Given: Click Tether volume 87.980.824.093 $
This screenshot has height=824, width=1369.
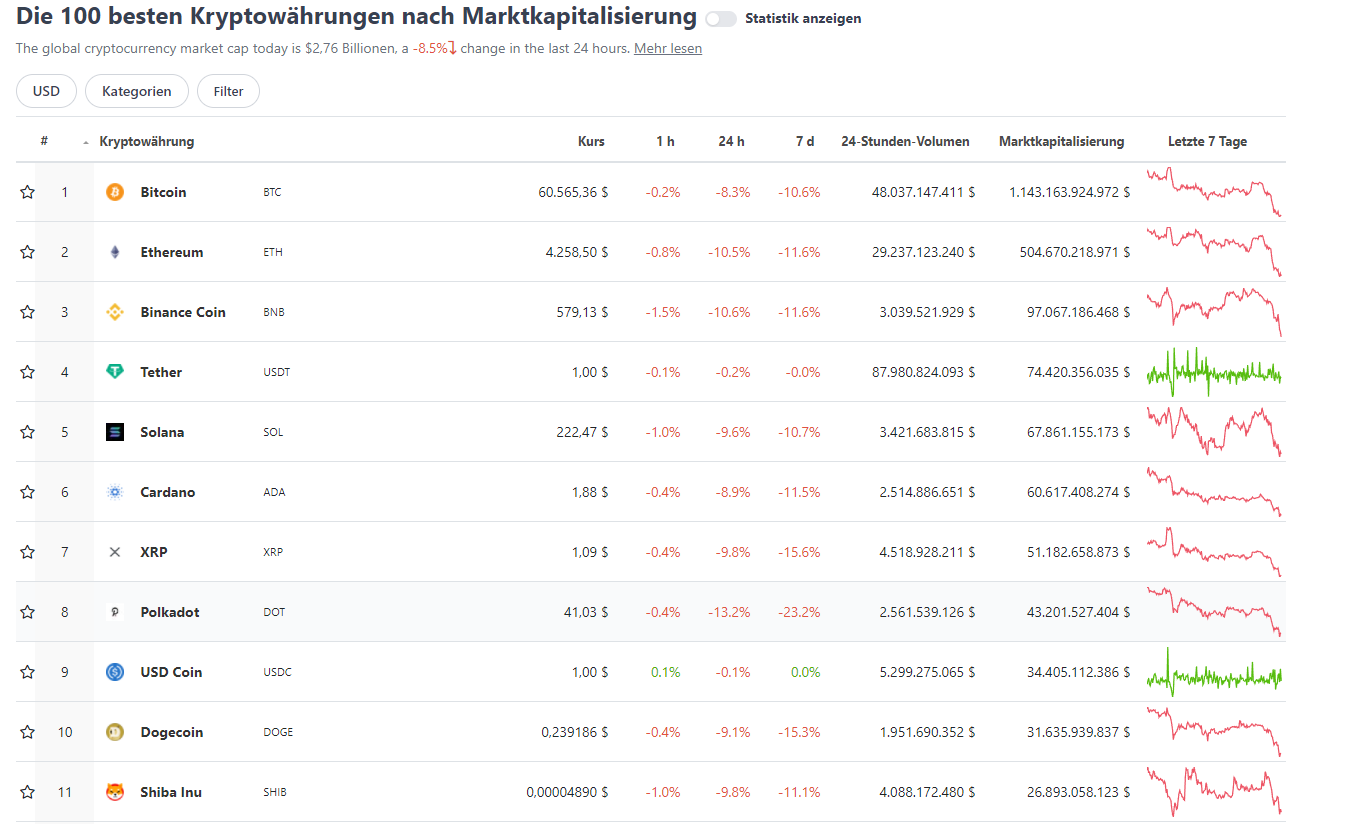Looking at the screenshot, I should tap(924, 372).
